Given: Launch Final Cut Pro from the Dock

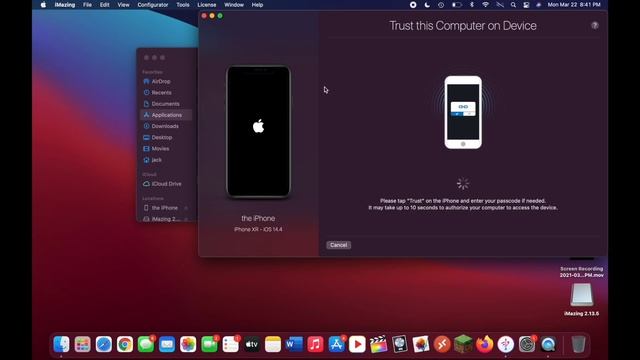Looking at the screenshot, I should tap(379, 344).
